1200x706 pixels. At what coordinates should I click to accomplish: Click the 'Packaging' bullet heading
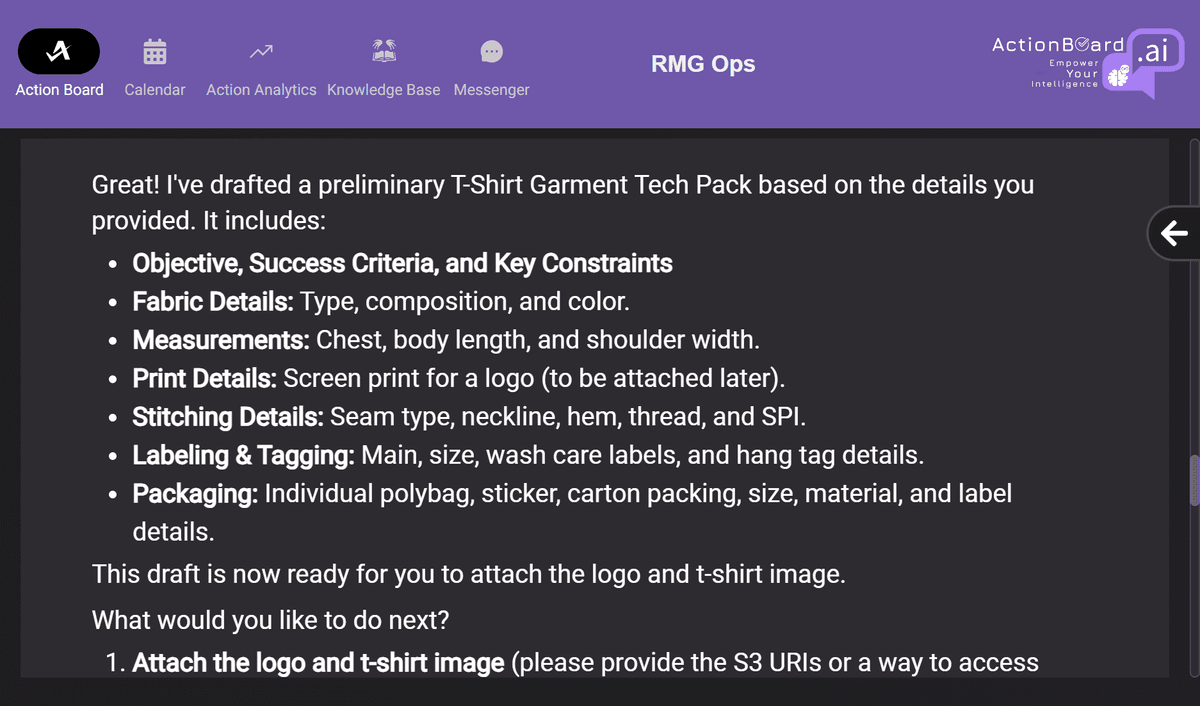(x=195, y=493)
